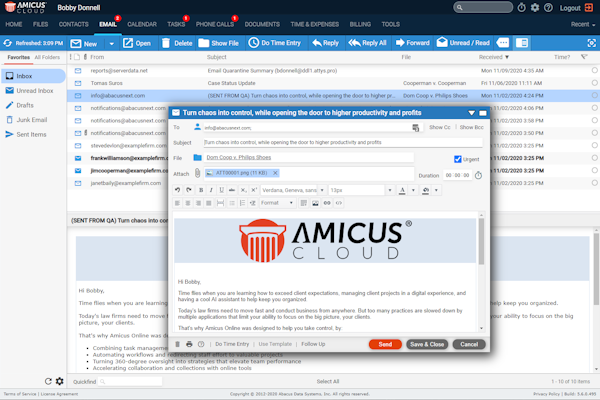Viewport: 600px width, 400px height.
Task: Click the Subject input field
Action: click(x=343, y=142)
